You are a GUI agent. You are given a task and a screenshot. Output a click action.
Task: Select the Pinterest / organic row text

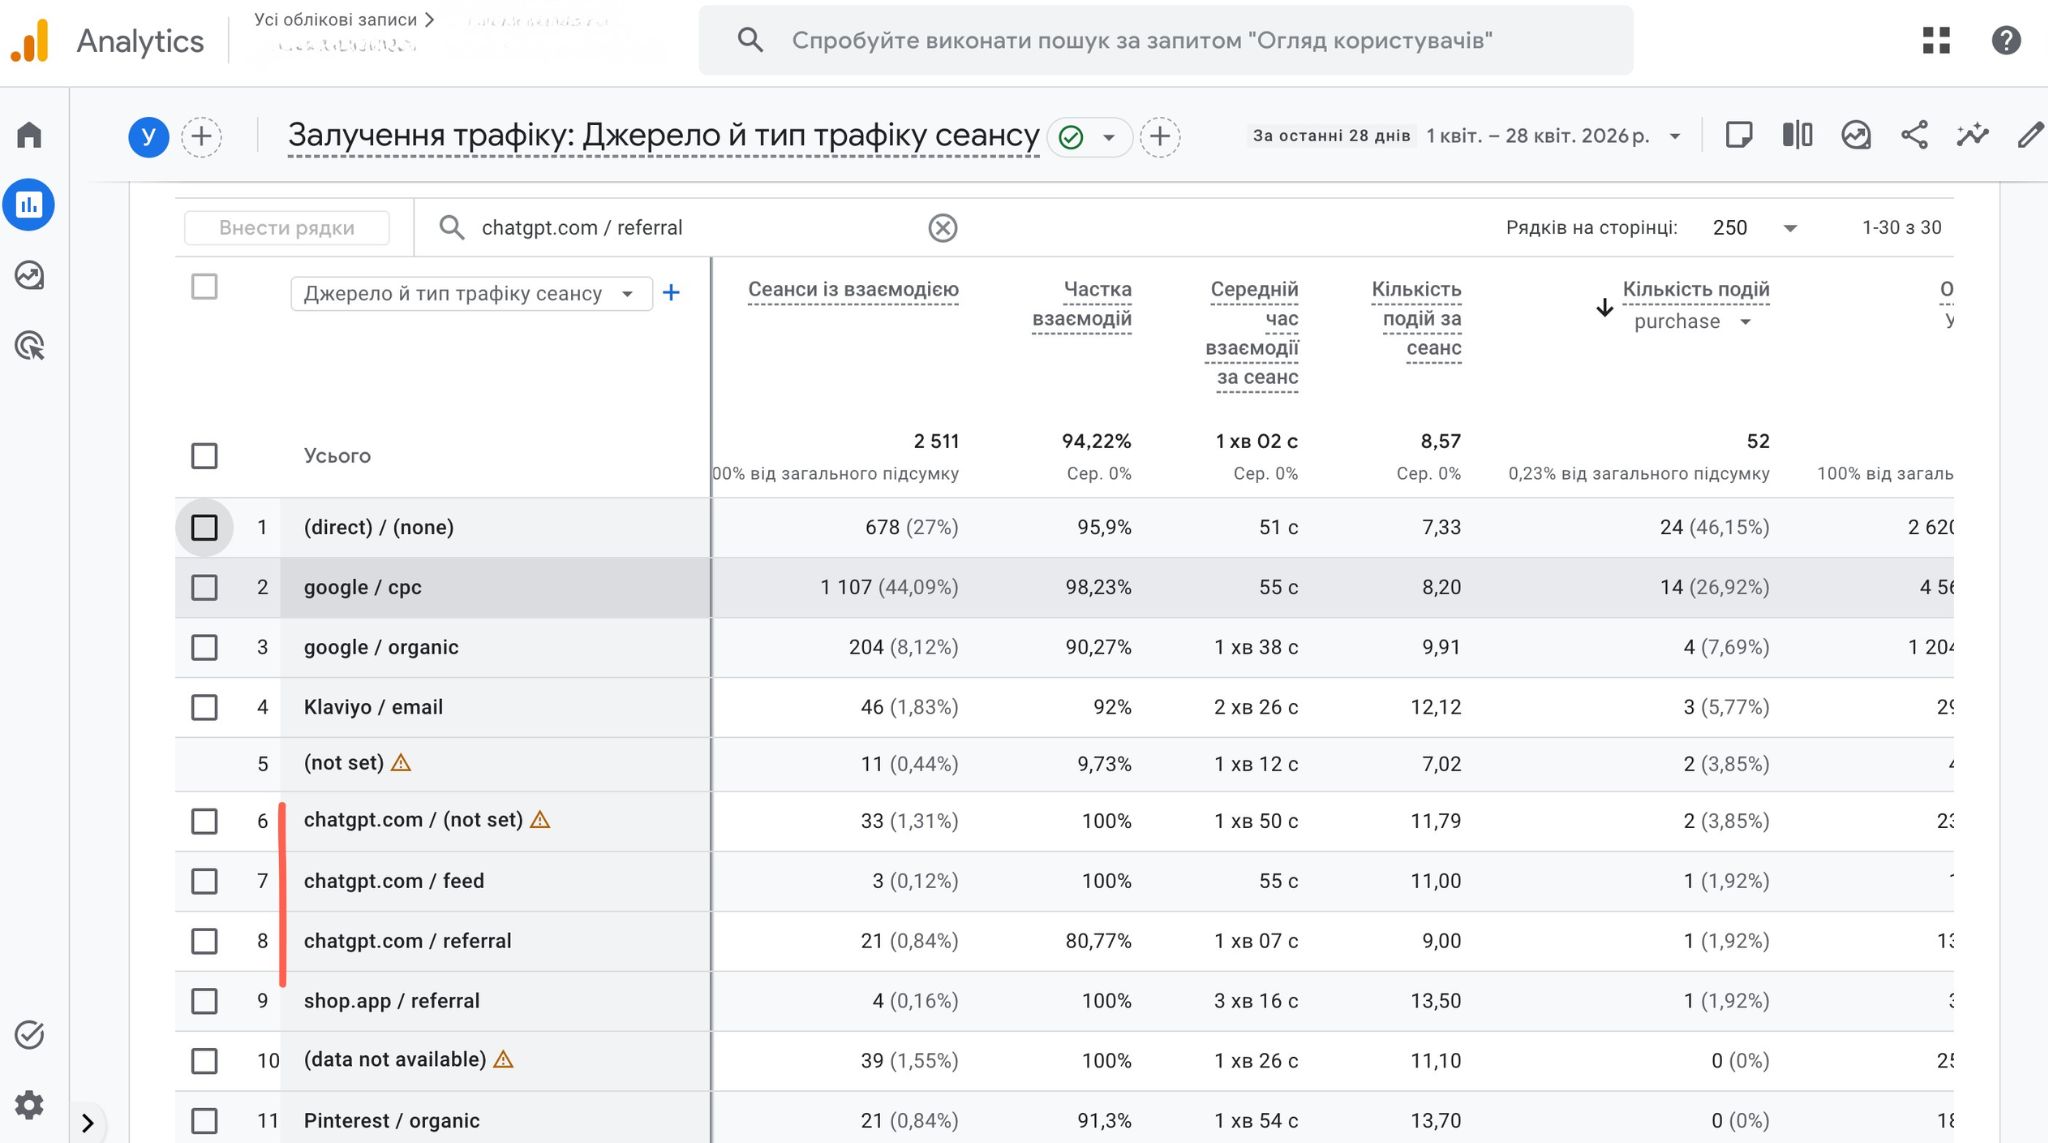392,1121
